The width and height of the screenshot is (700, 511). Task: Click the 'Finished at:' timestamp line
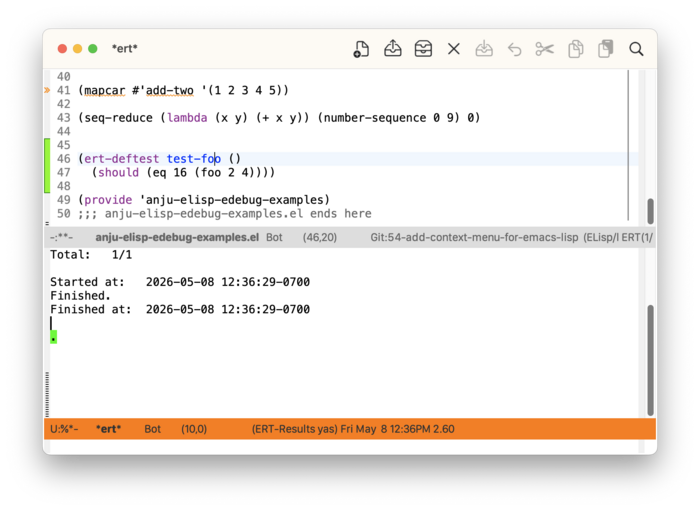click(x=180, y=310)
